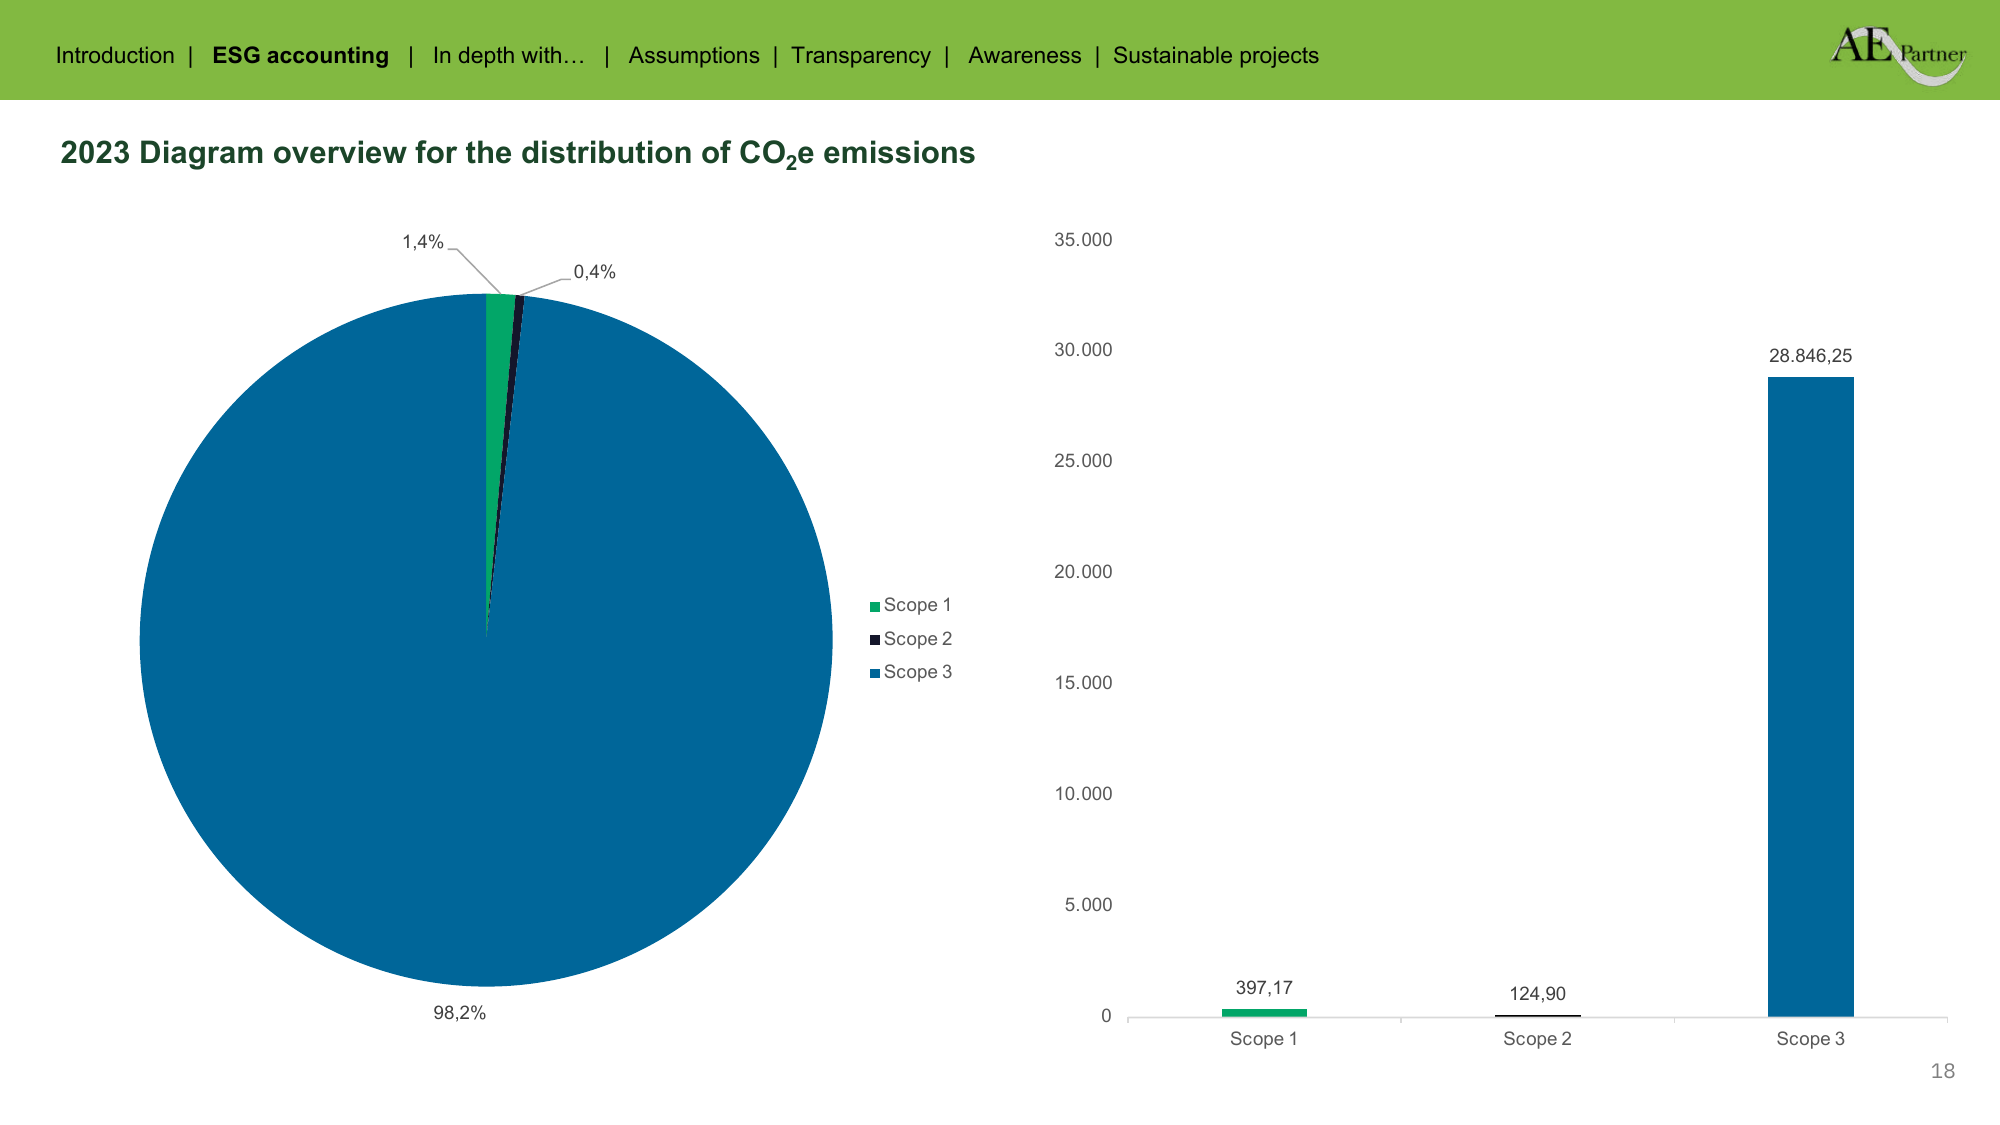
Task: Click the 397,17 bar value label
Action: pyautogui.click(x=1264, y=988)
